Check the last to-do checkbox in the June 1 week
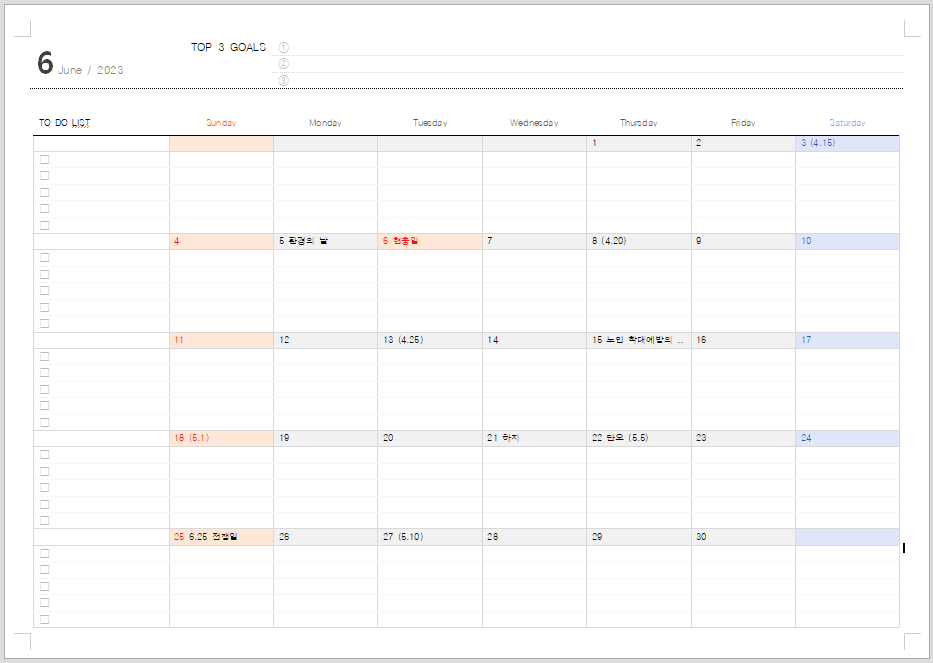 (x=45, y=226)
